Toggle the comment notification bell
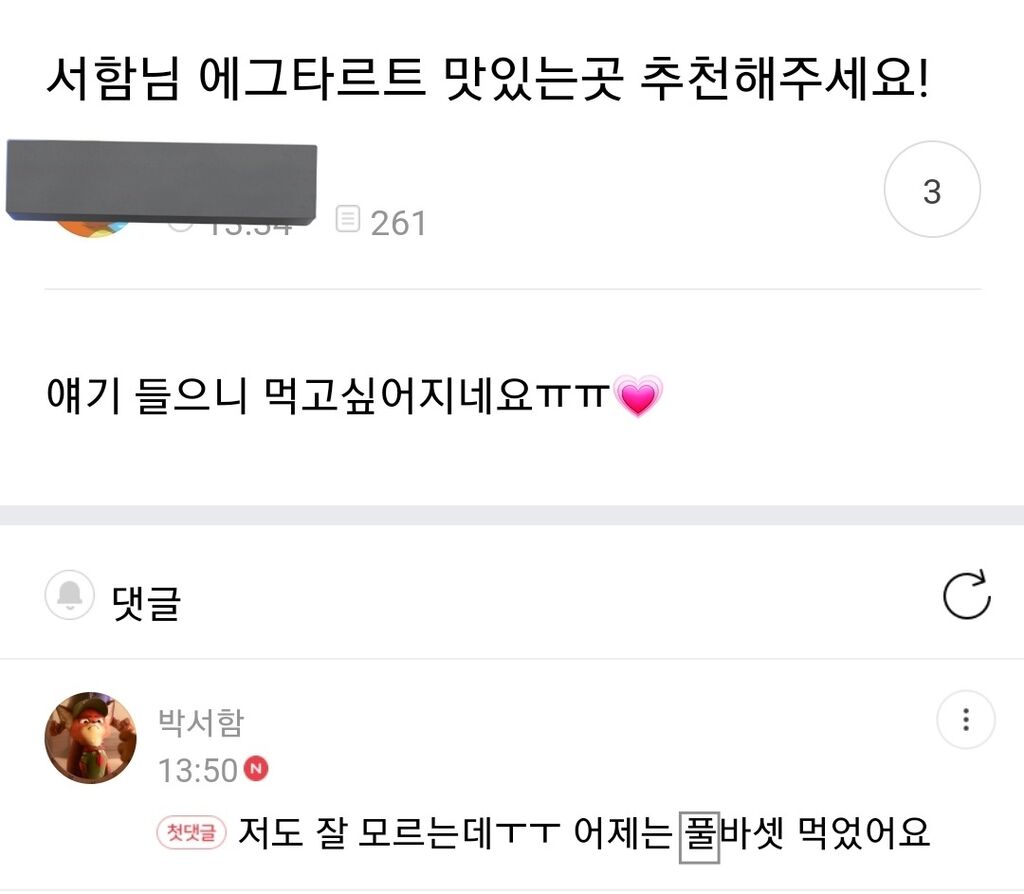 [x=70, y=595]
